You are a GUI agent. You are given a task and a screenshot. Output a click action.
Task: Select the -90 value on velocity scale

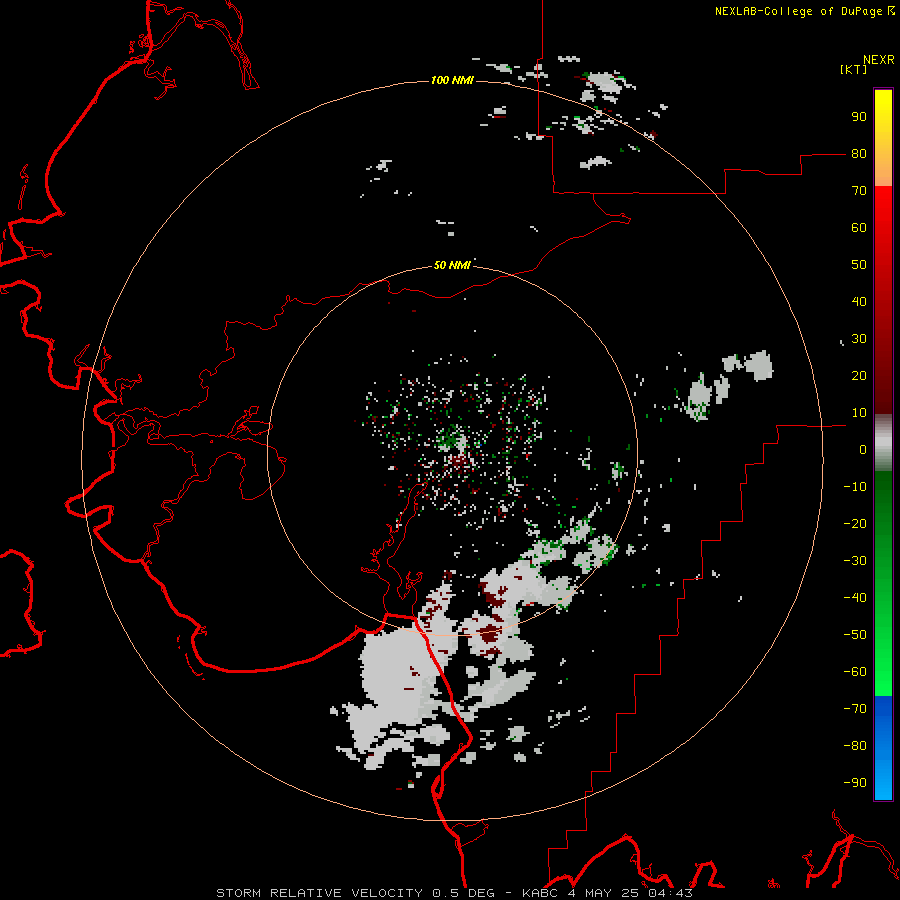[855, 783]
